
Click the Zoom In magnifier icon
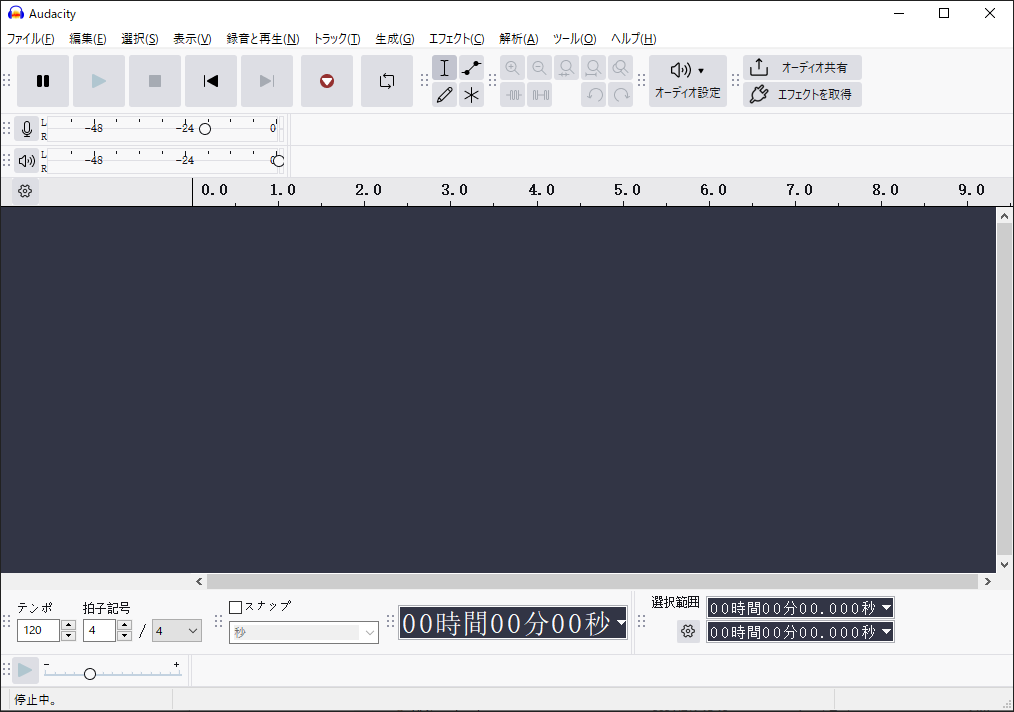(512, 67)
